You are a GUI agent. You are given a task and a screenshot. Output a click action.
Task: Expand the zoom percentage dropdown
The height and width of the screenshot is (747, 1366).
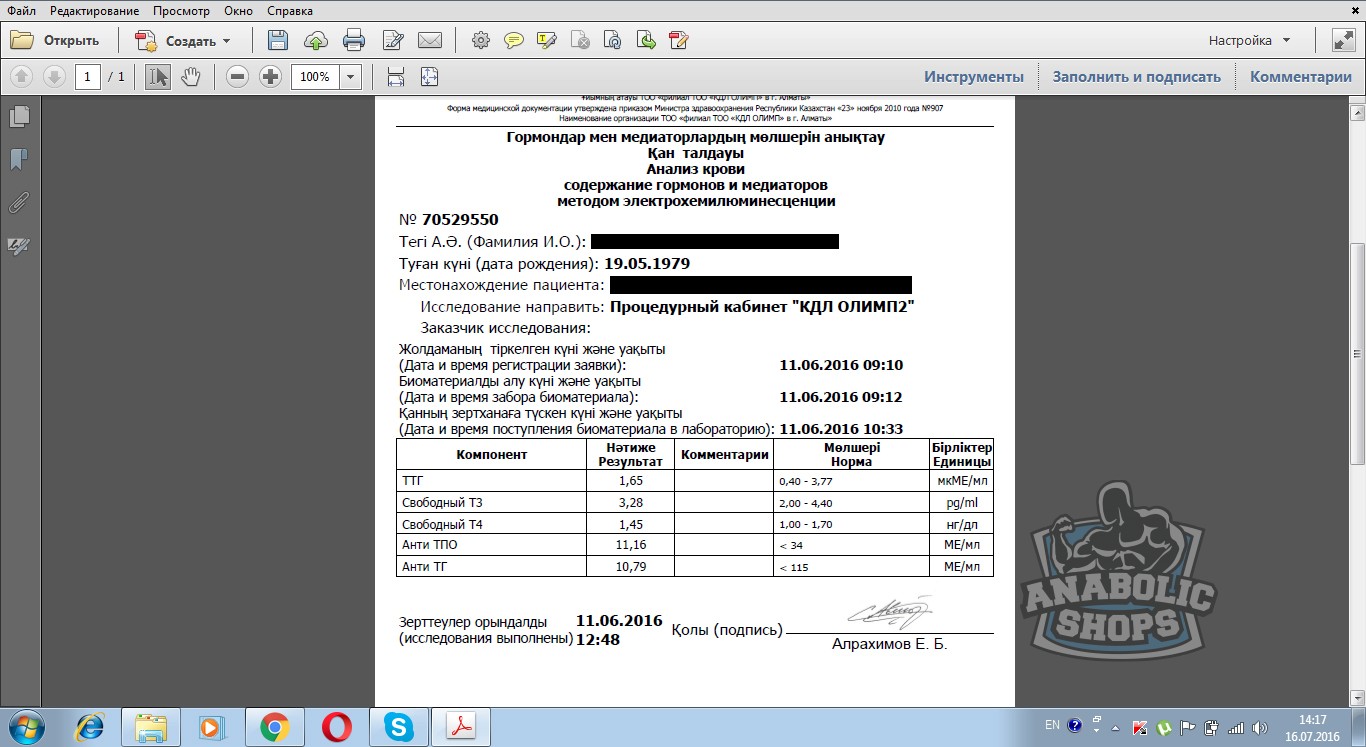(351, 77)
